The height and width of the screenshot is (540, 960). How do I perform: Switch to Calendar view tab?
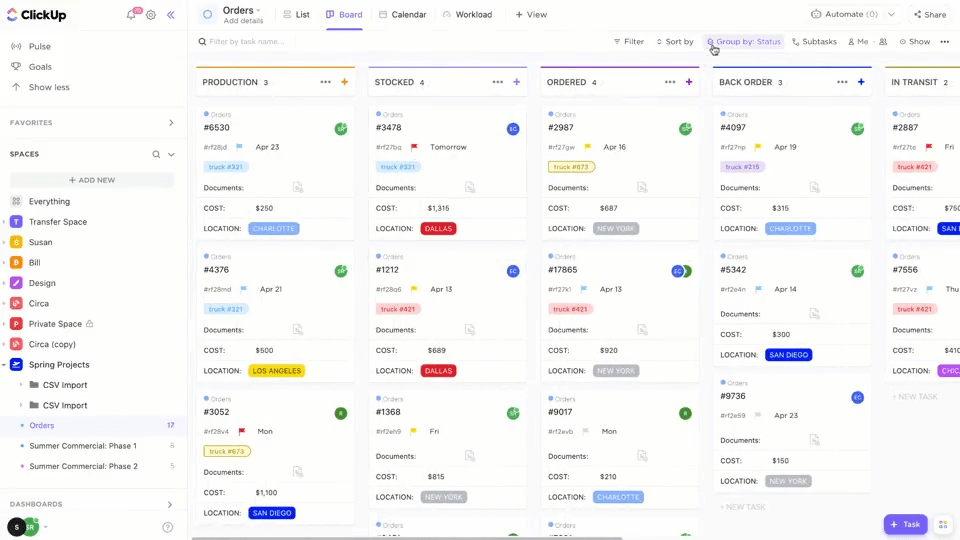(402, 15)
